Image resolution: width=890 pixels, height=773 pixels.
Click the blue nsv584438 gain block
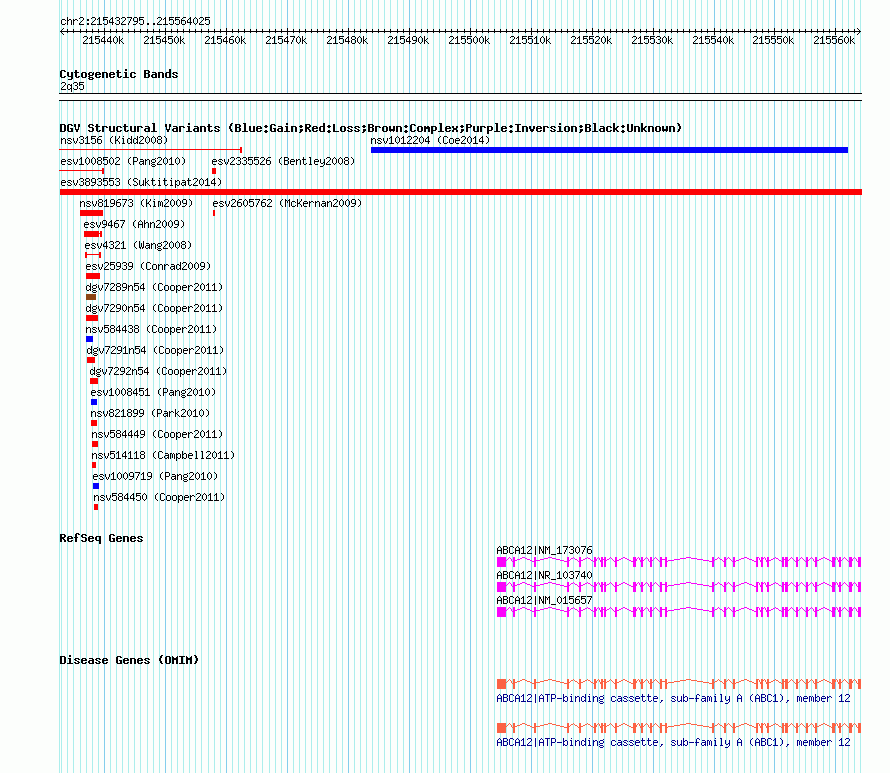[90, 339]
